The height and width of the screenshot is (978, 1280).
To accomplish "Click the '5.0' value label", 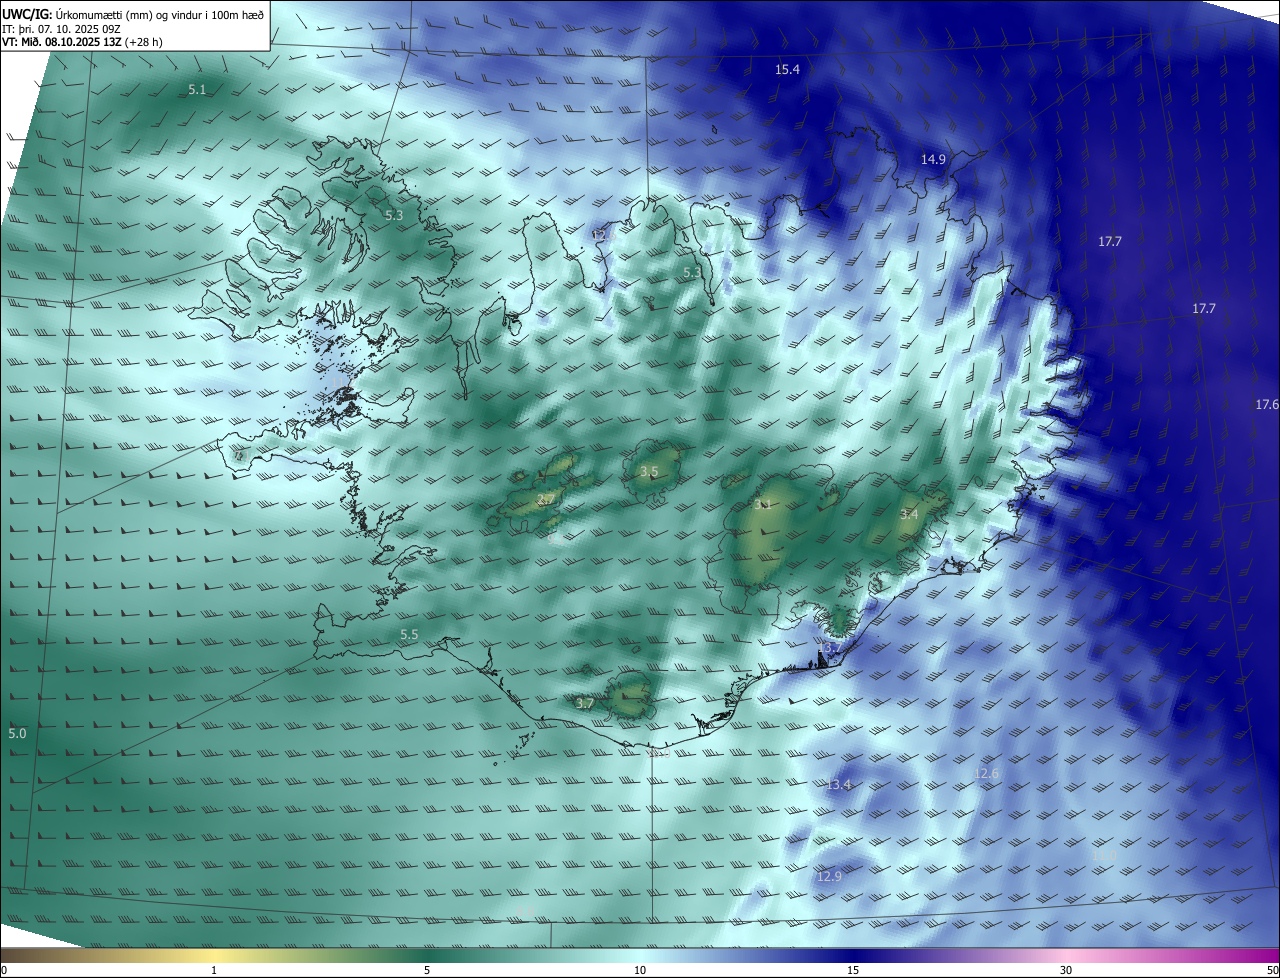I will pyautogui.click(x=17, y=734).
